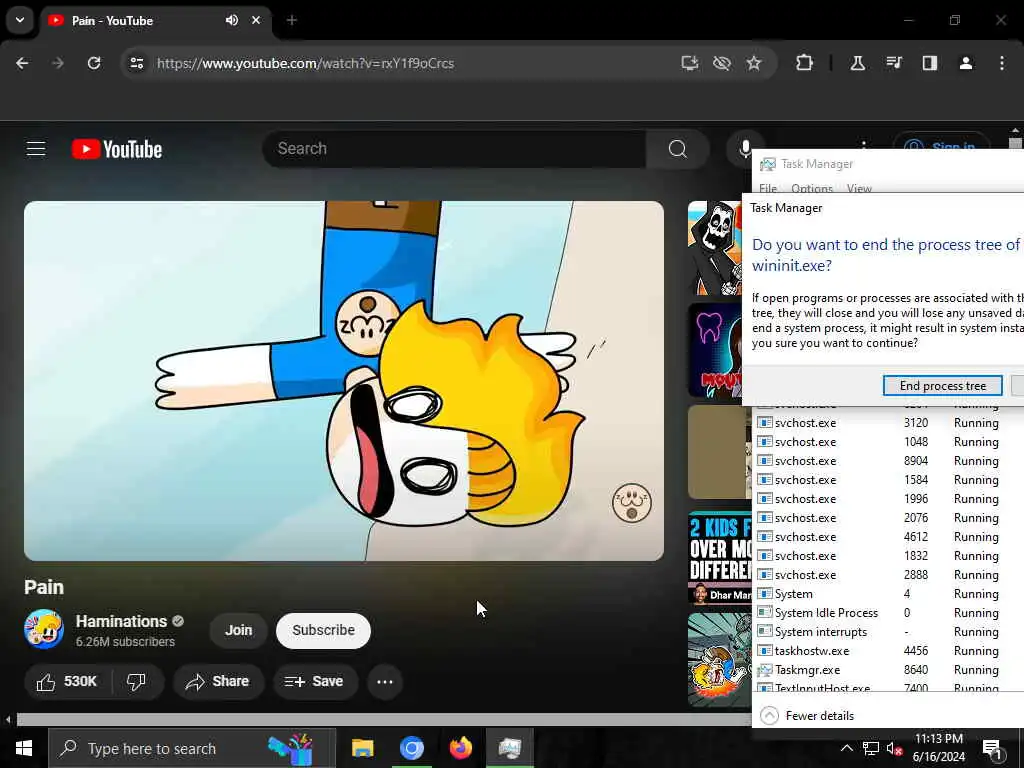Select the System process row
The height and width of the screenshot is (768, 1024).
tap(889, 594)
